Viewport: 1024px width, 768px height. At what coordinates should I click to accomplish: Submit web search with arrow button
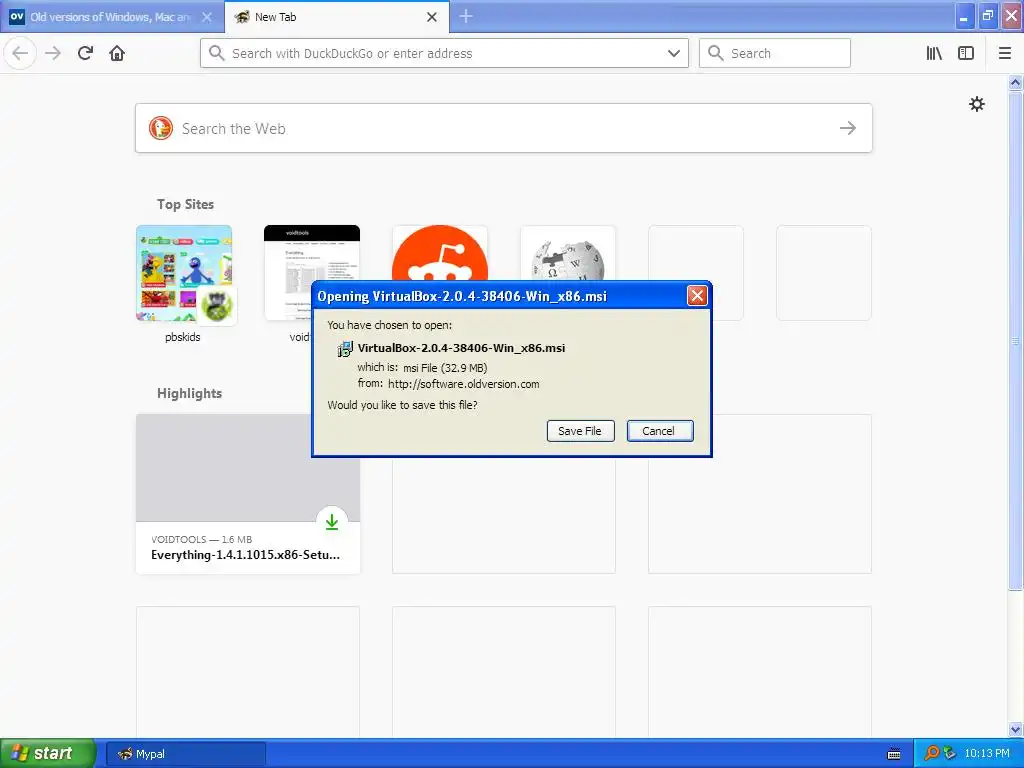click(x=848, y=128)
